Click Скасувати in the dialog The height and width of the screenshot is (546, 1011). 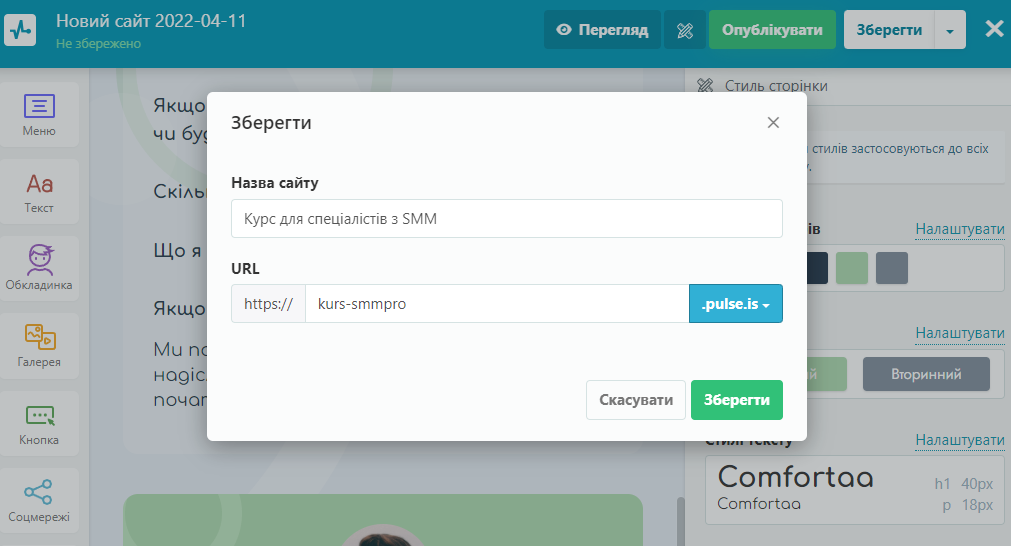tap(636, 400)
